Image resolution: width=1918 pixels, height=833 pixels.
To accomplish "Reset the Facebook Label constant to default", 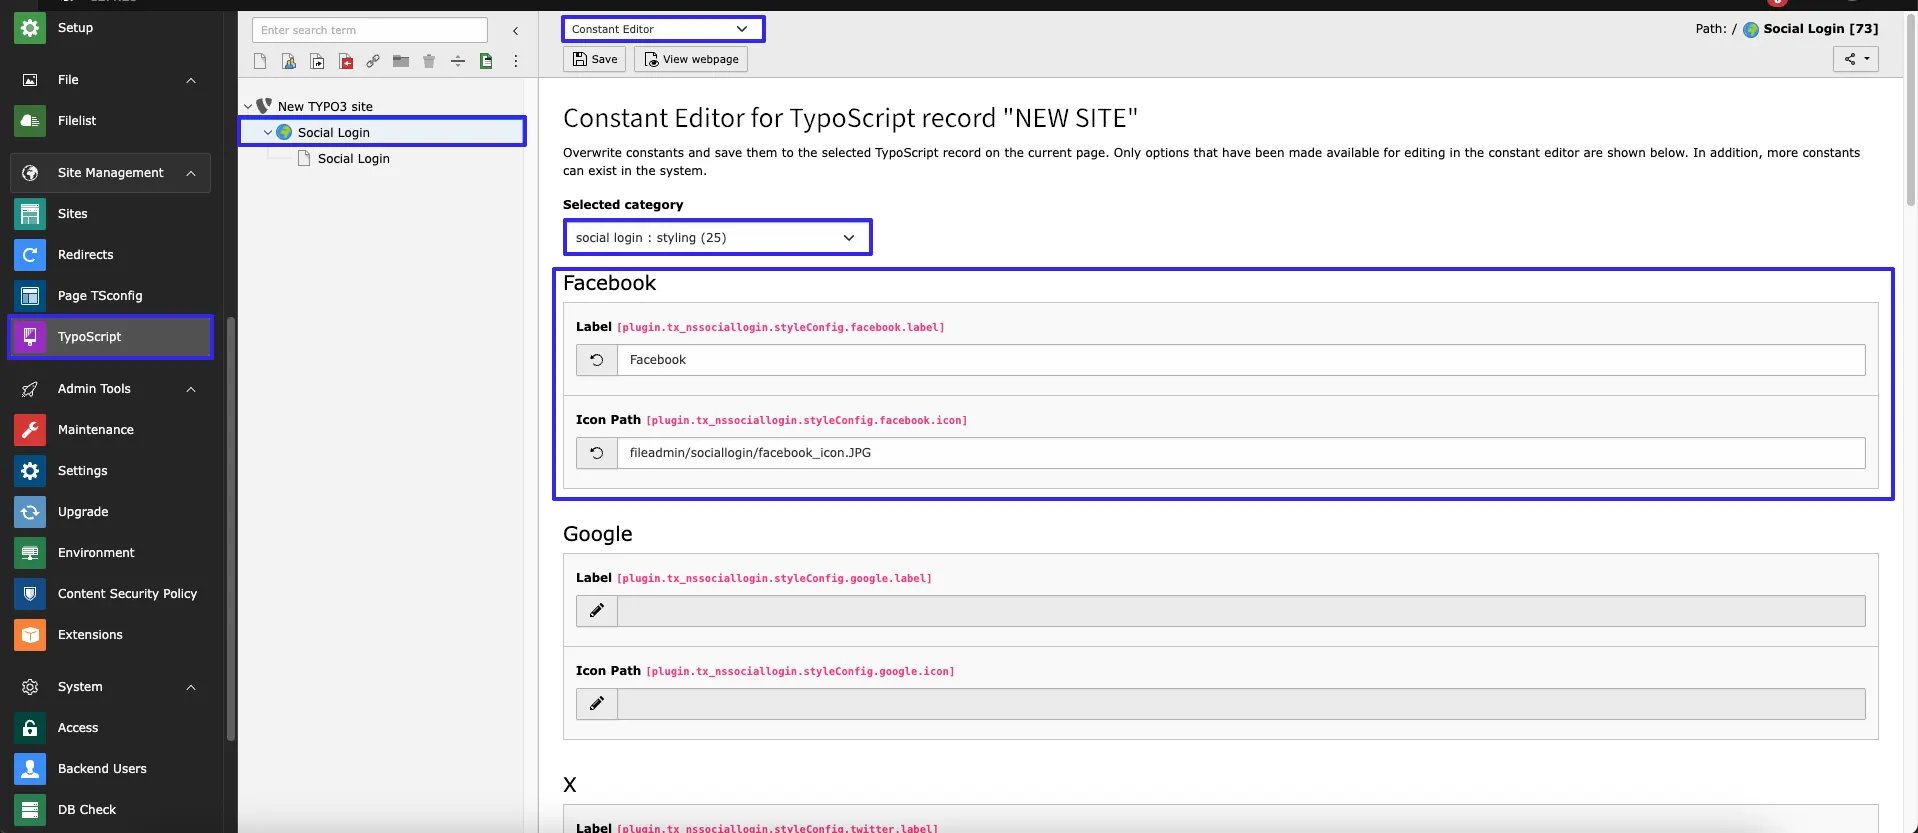I will pos(597,360).
